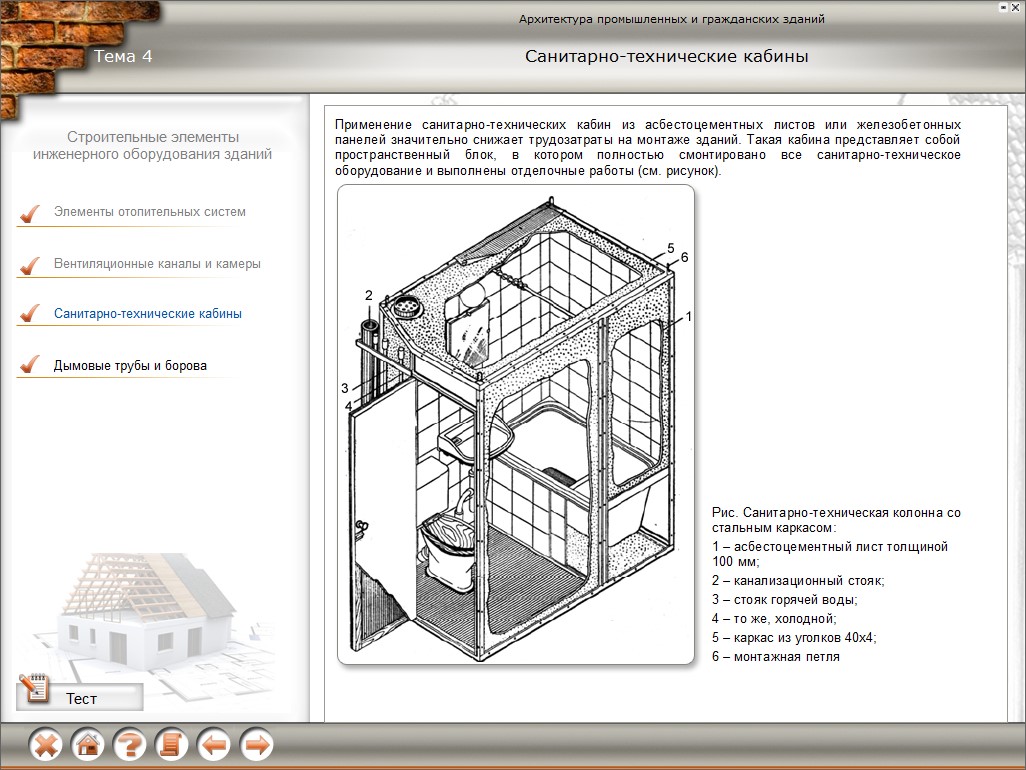Image resolution: width=1026 pixels, height=770 pixels.
Task: Open help with the question mark icon
Action: tap(130, 745)
